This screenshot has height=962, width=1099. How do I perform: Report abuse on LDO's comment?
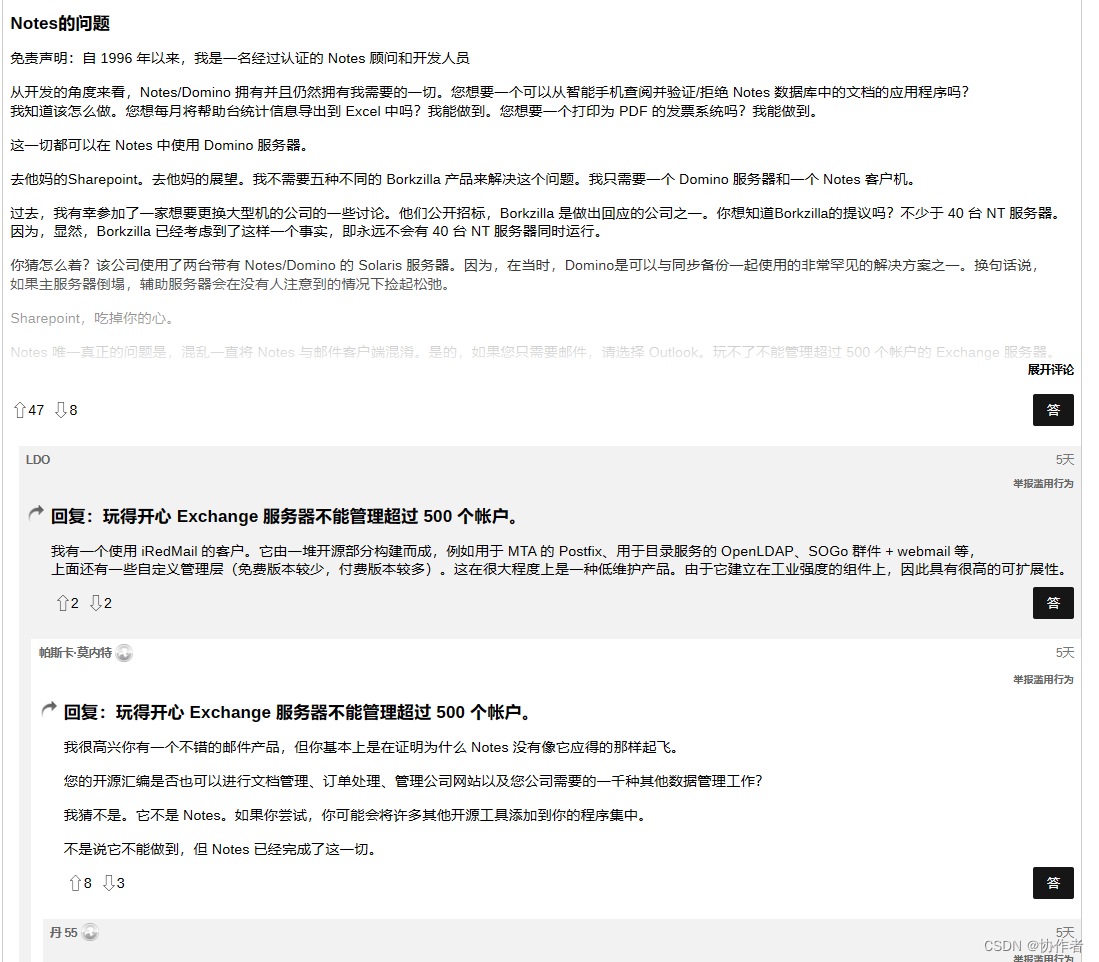1043,483
